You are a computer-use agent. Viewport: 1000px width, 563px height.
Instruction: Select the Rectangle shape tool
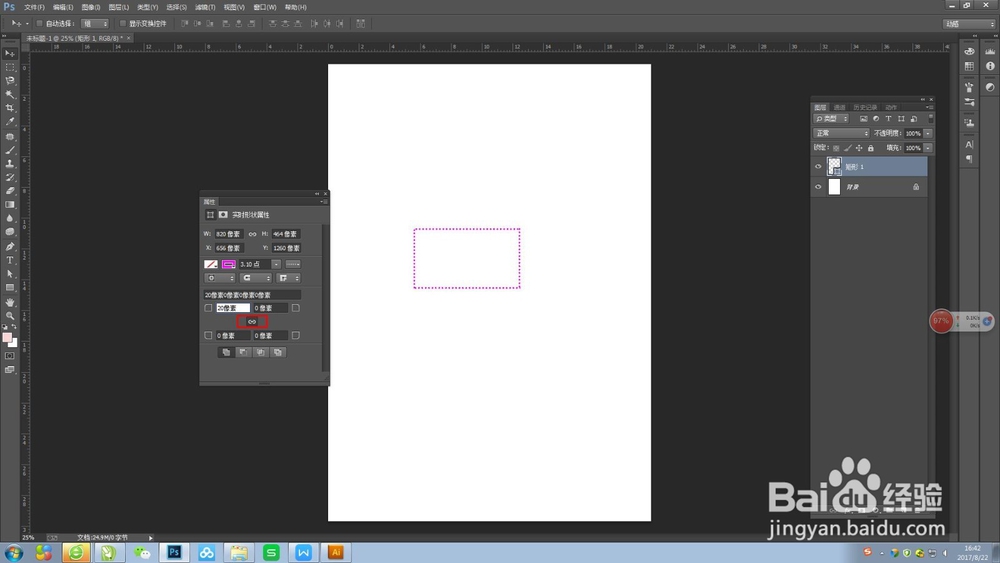[x=10, y=288]
